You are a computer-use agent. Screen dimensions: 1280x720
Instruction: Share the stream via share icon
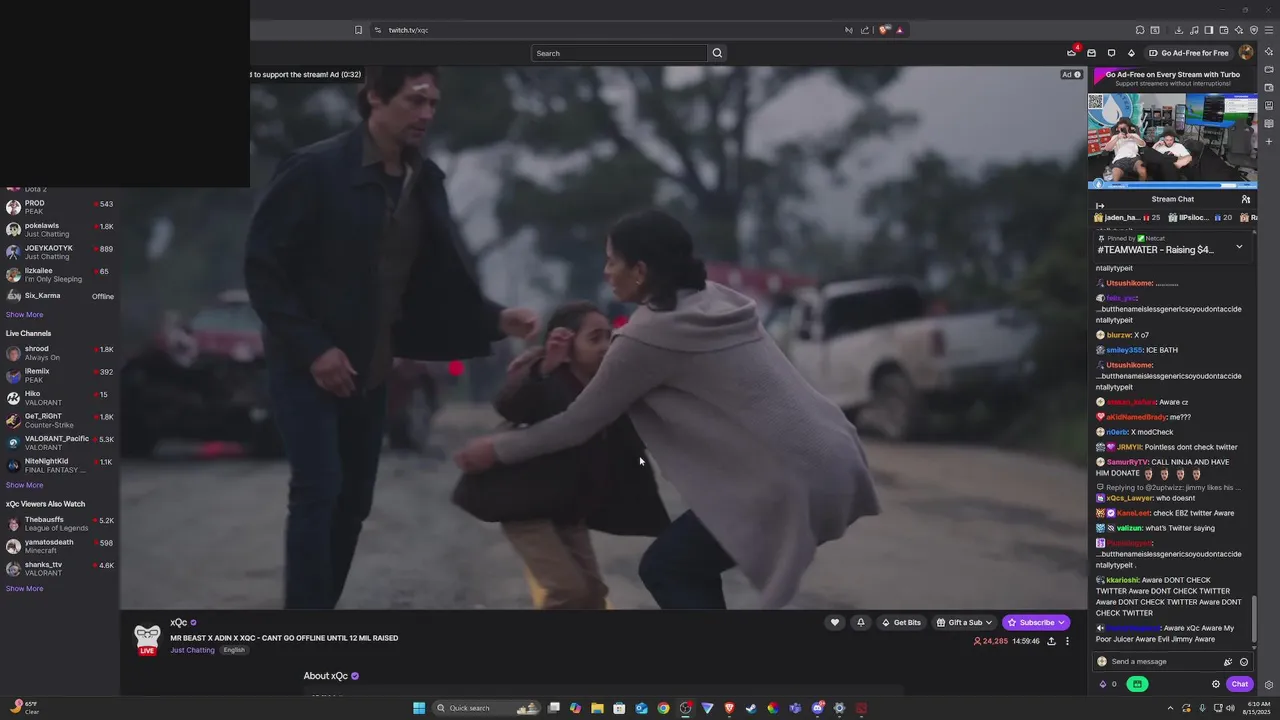[1051, 641]
